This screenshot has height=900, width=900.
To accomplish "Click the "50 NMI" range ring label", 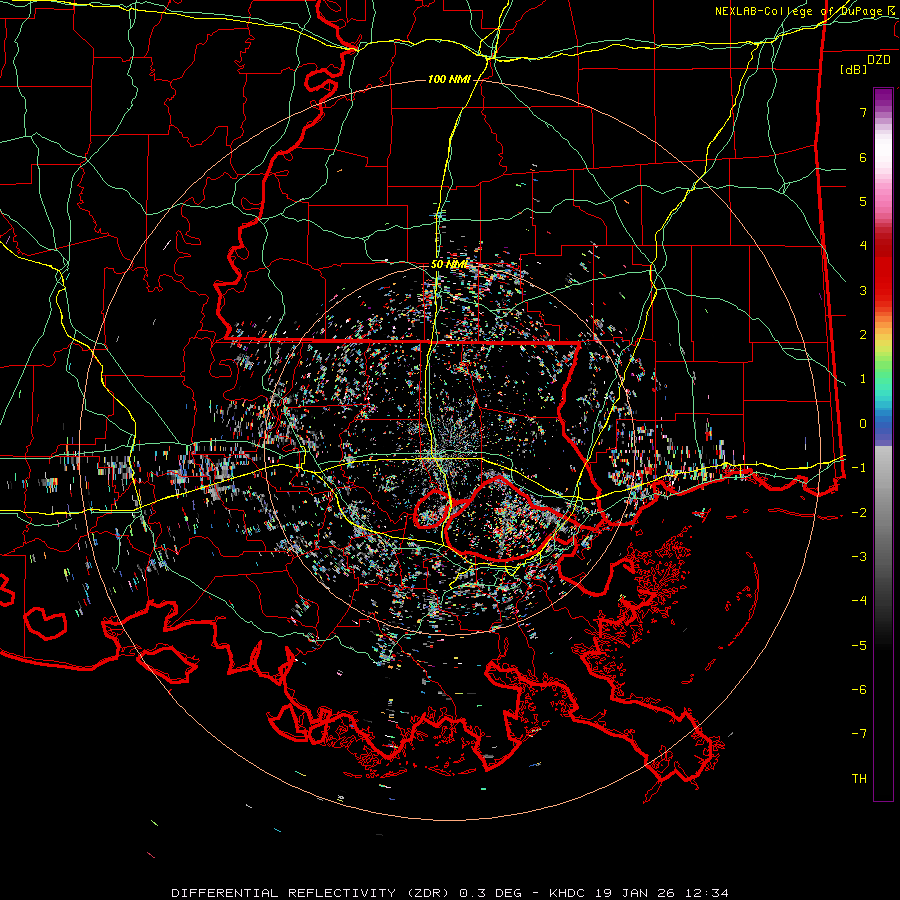I will click(x=449, y=265).
